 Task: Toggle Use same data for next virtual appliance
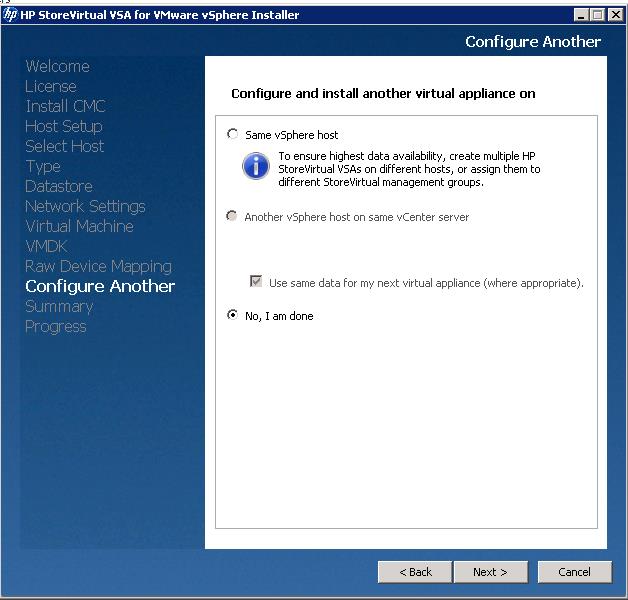click(256, 281)
